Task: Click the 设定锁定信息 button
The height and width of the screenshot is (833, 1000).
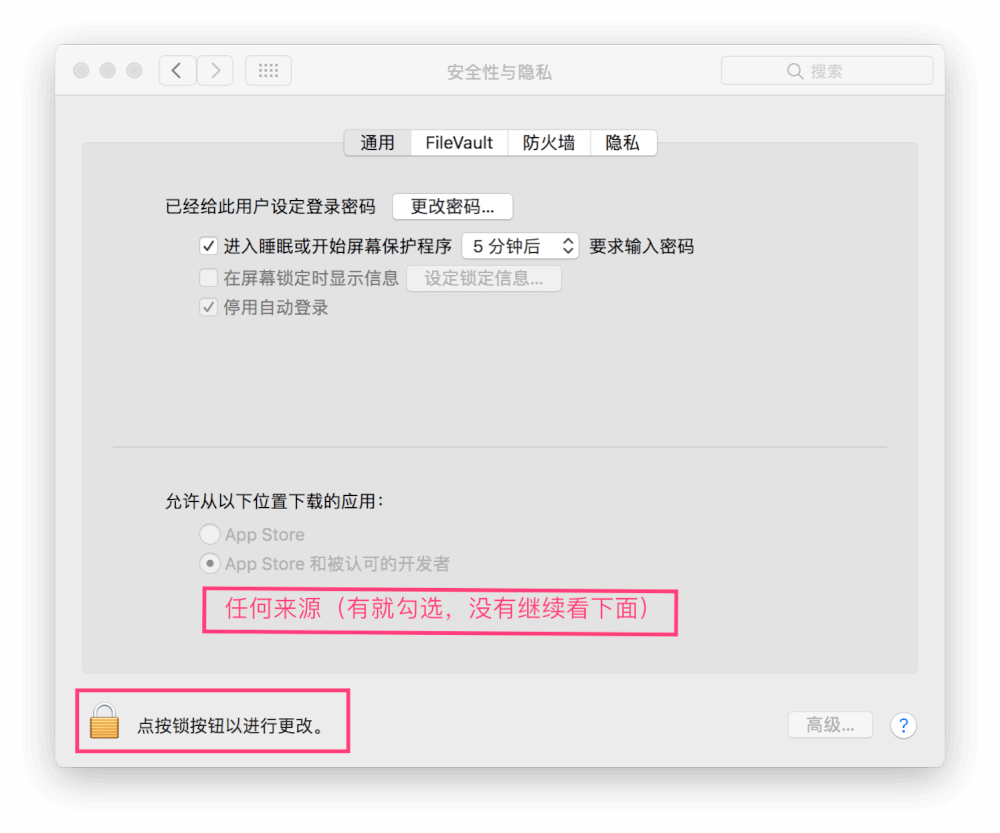Action: (484, 277)
